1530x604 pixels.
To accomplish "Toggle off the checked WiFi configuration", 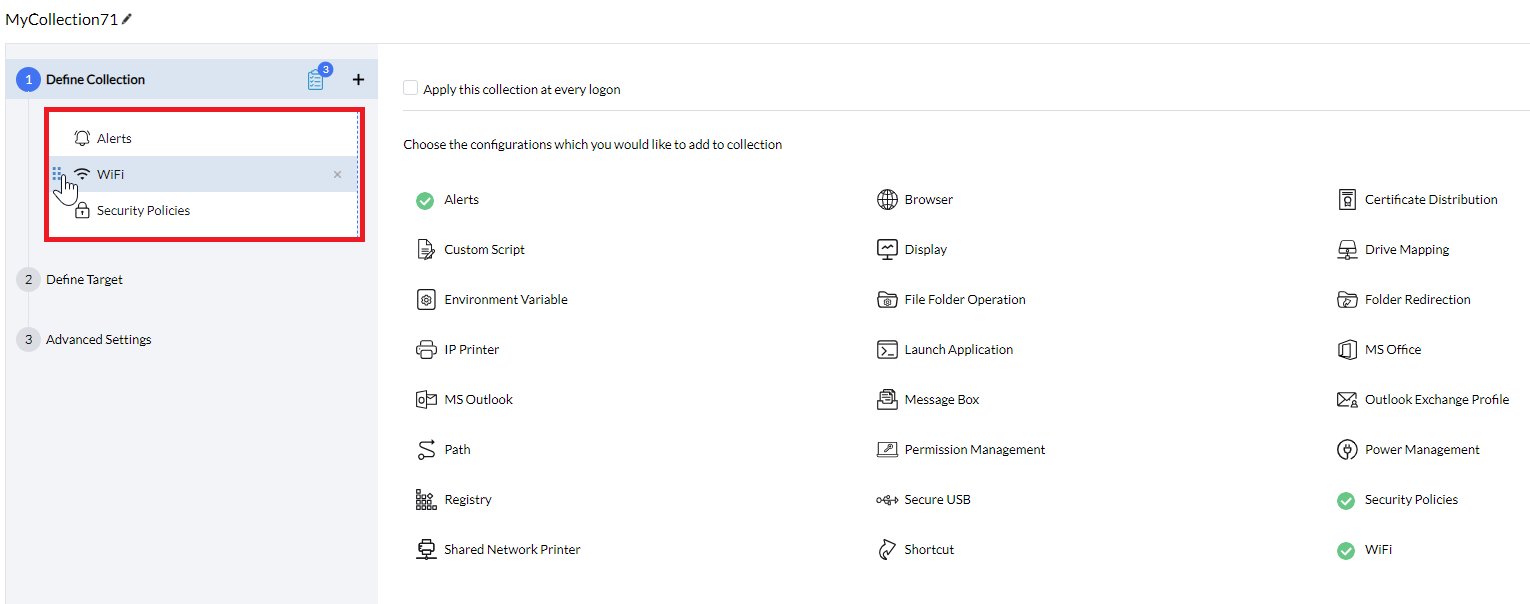I will tap(1346, 550).
